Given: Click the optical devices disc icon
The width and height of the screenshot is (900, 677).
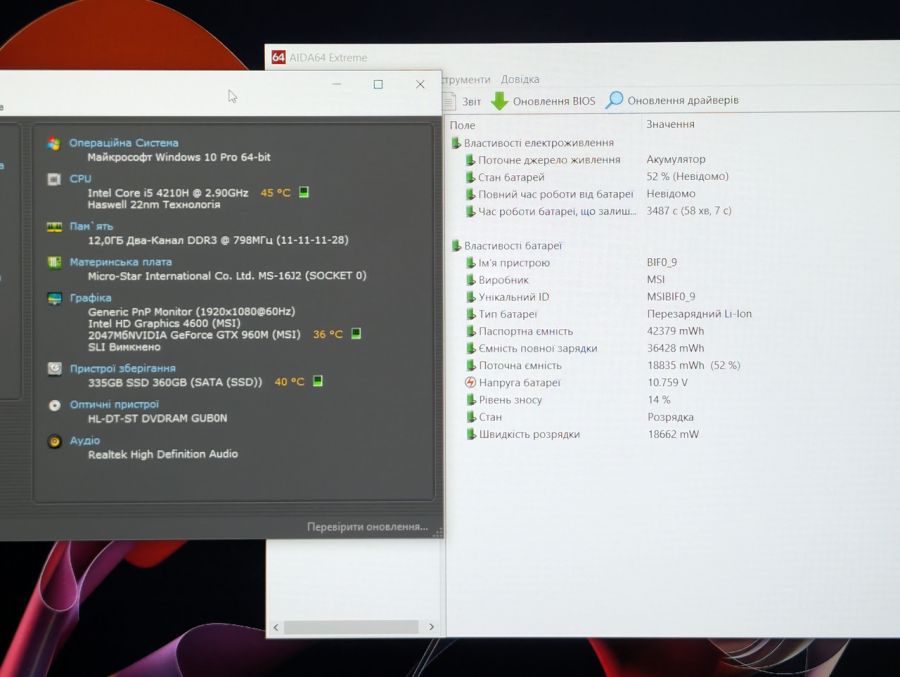Looking at the screenshot, I should [55, 405].
